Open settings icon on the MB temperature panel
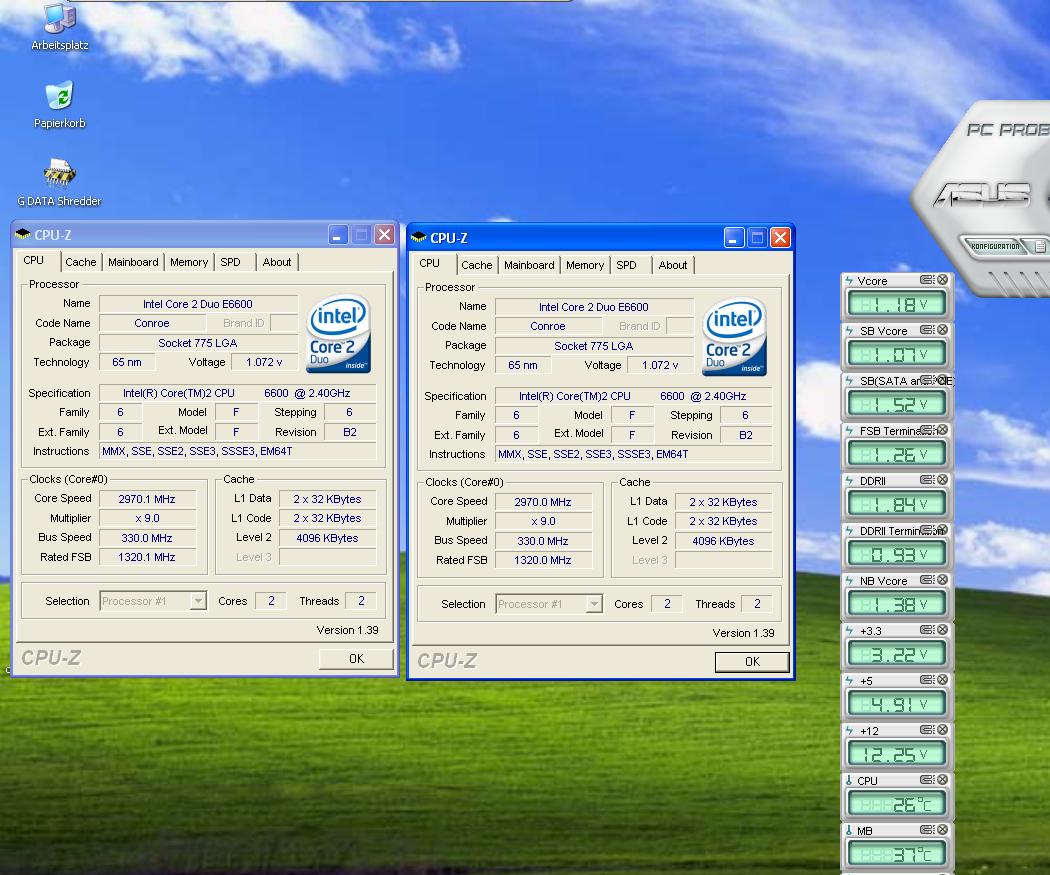 coord(927,830)
